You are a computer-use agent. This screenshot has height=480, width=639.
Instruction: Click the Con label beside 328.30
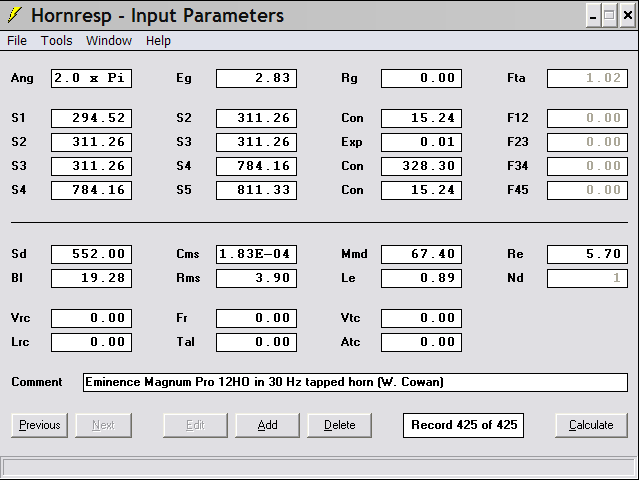[353, 166]
